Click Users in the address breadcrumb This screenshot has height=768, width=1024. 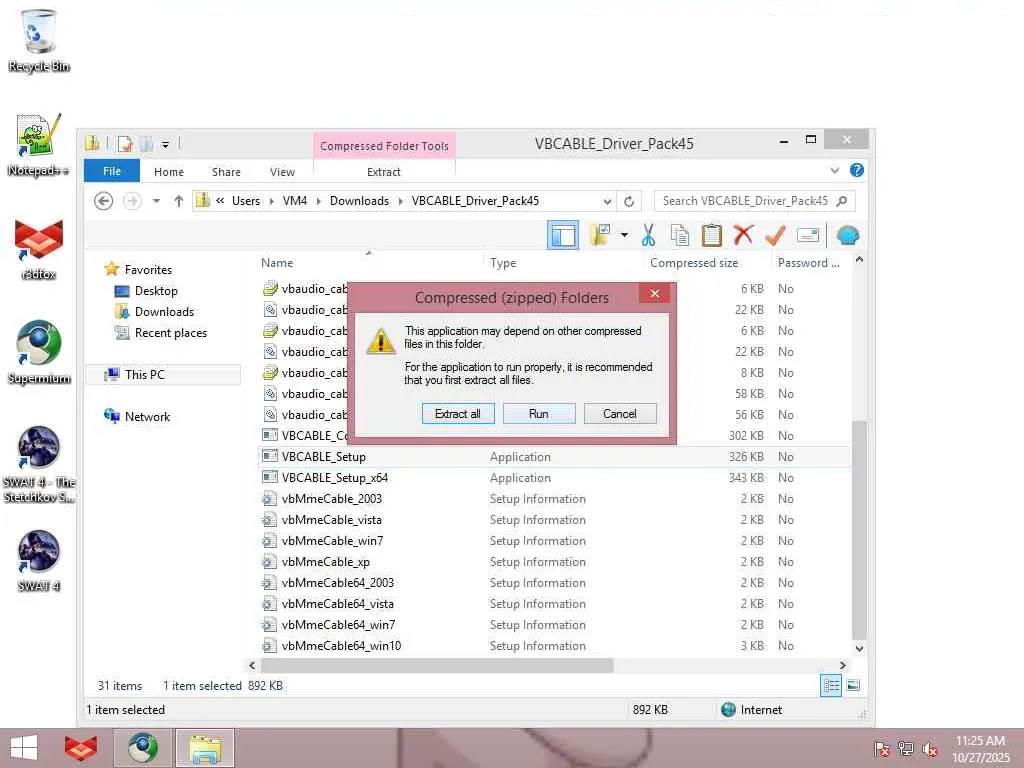point(246,200)
